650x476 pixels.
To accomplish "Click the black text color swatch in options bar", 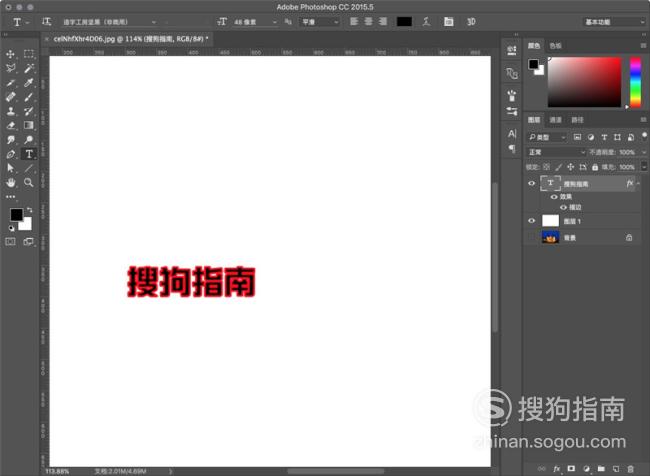I will click(404, 22).
